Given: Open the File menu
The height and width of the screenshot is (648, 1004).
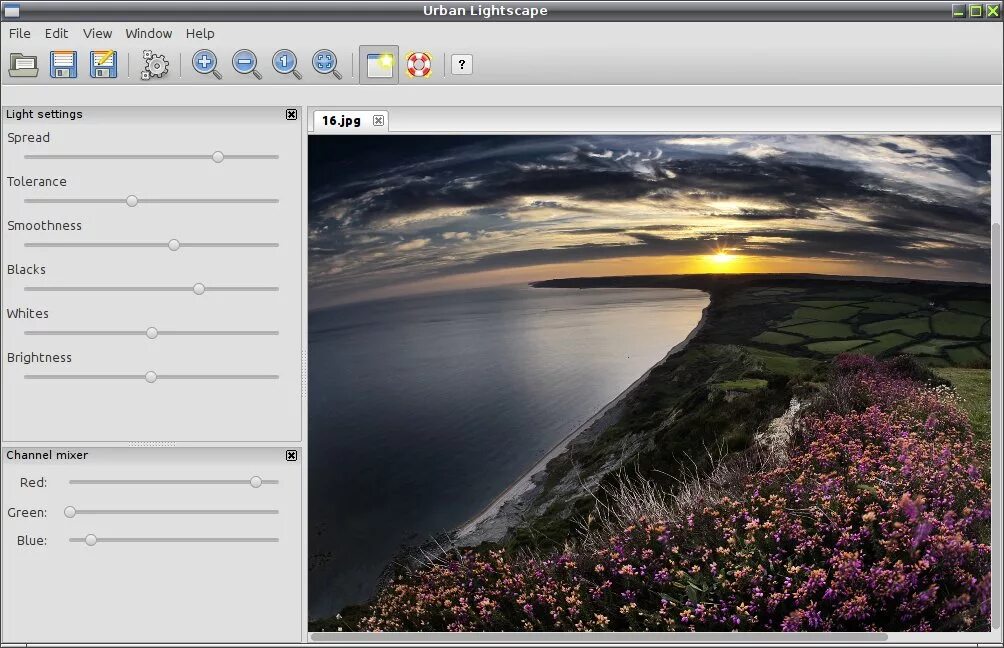Looking at the screenshot, I should (19, 33).
